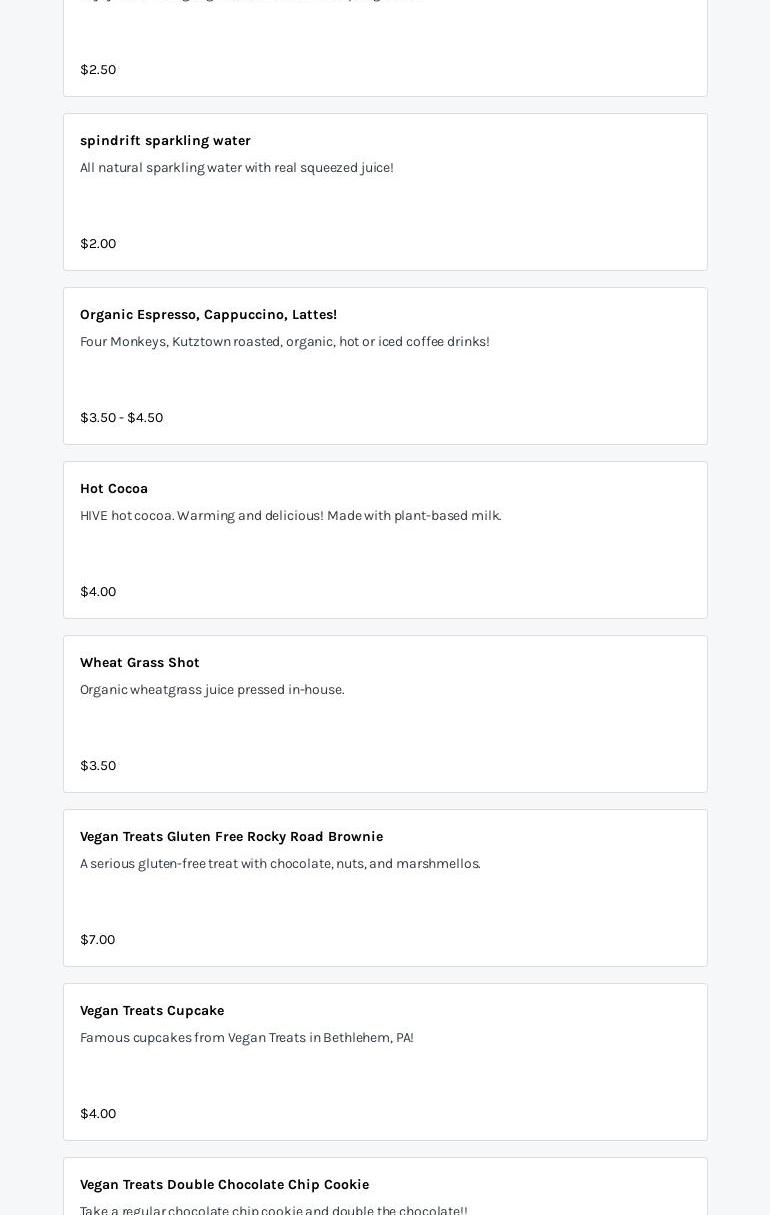Select the Wheat Grass Shot $3.50 price
Screen dimensions: 770x1215
pos(98,766)
